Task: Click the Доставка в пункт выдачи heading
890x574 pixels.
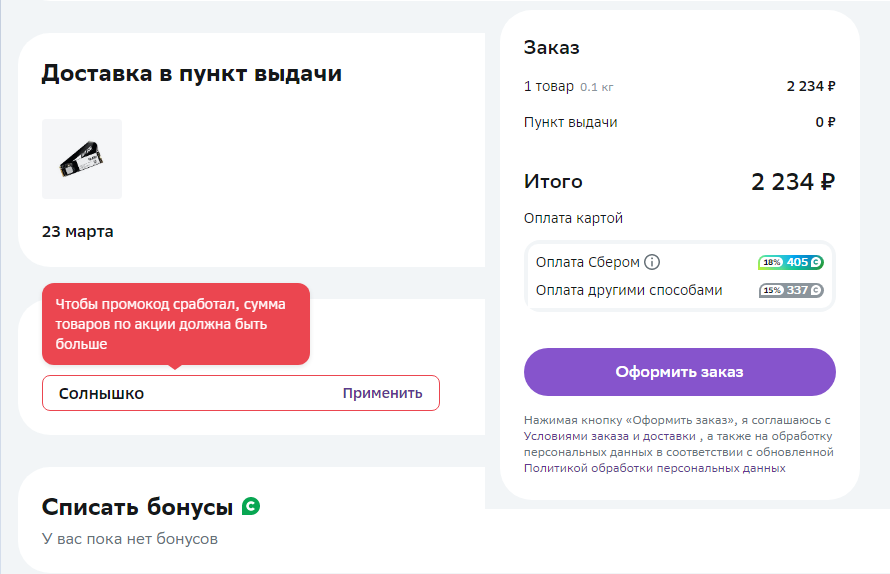Action: (192, 73)
